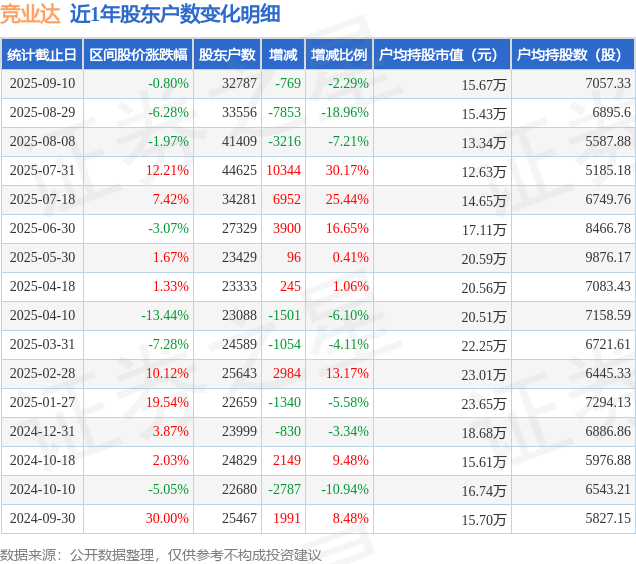The width and height of the screenshot is (636, 564).
Task: Select date cell 2025-02-28
Action: coord(43,373)
